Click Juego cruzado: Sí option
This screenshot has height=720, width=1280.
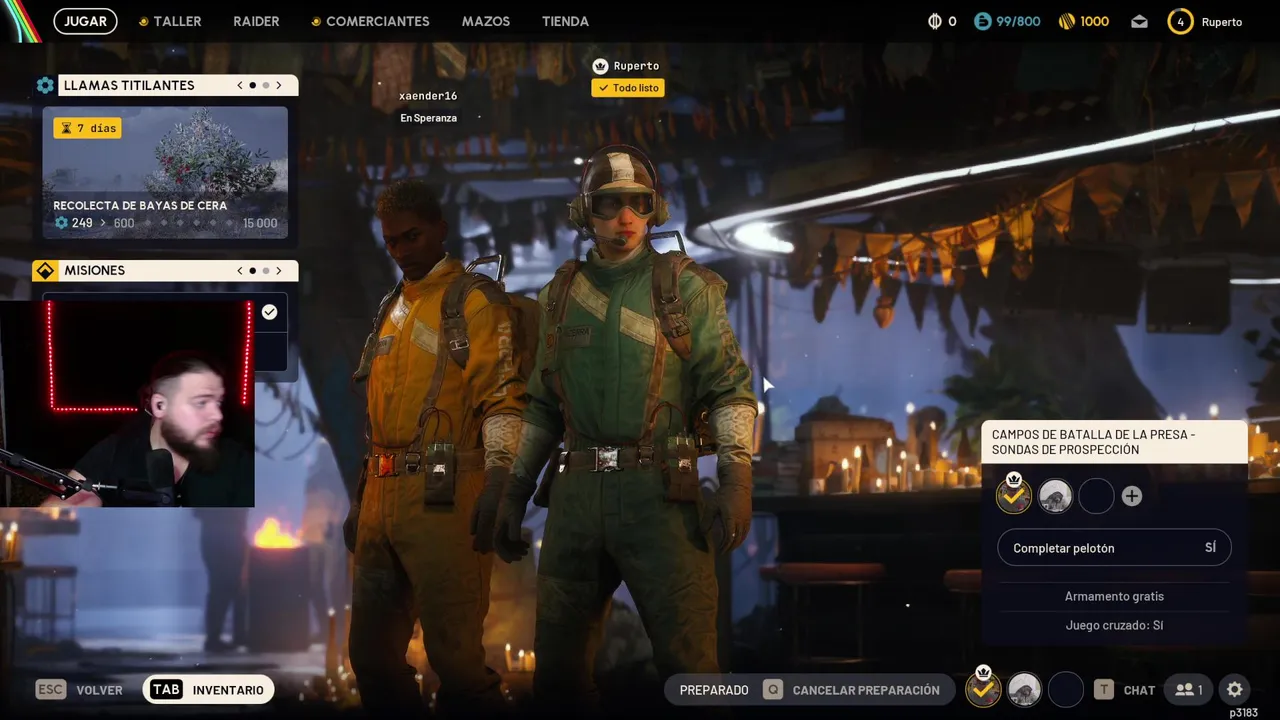tap(1114, 625)
